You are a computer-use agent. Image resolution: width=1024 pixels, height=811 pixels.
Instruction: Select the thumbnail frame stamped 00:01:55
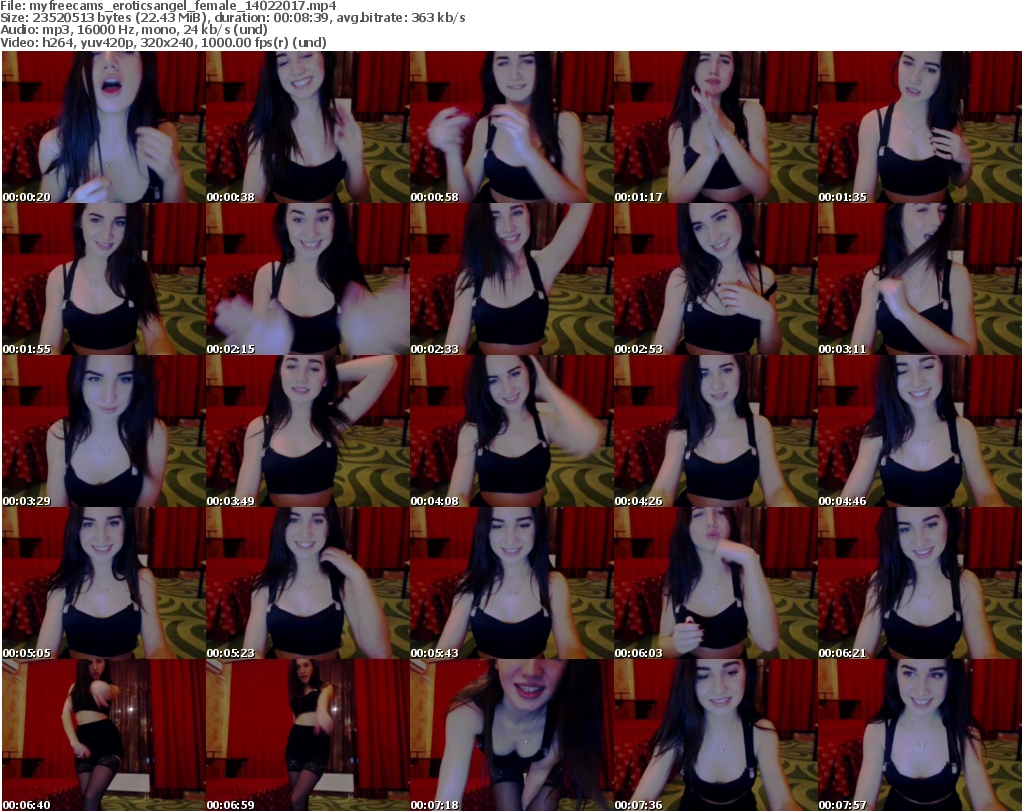(104, 279)
